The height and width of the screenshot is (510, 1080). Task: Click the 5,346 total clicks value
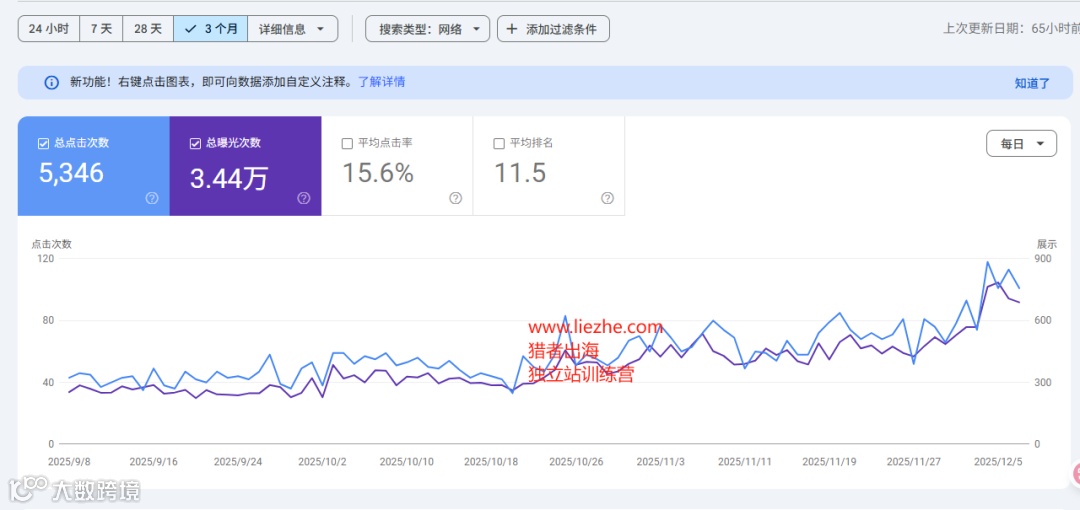[x=72, y=173]
